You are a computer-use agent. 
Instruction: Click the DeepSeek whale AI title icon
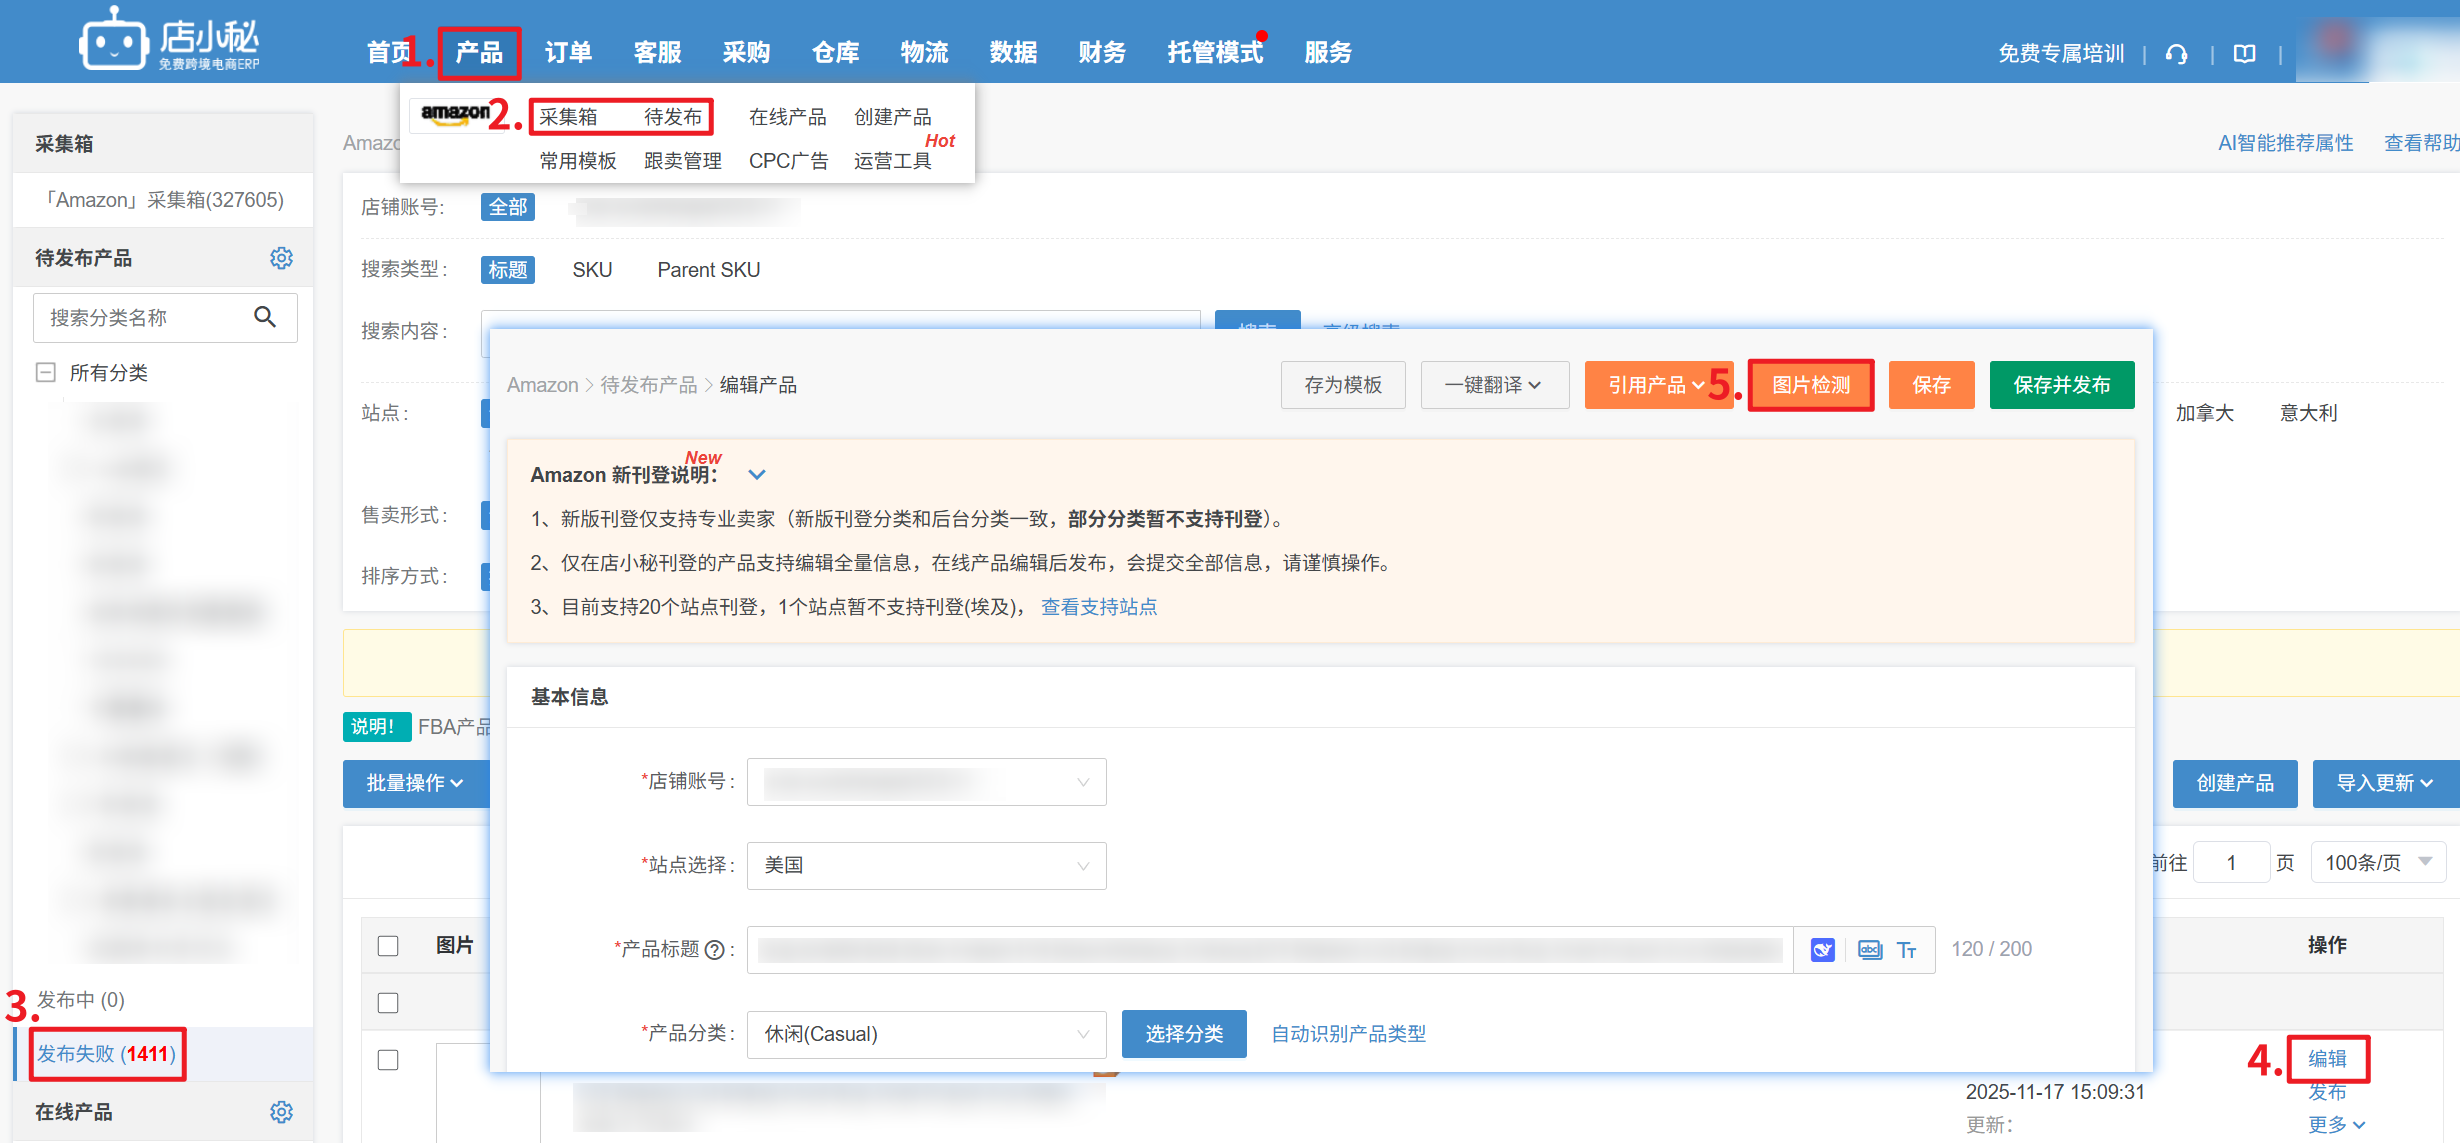(x=1822, y=949)
